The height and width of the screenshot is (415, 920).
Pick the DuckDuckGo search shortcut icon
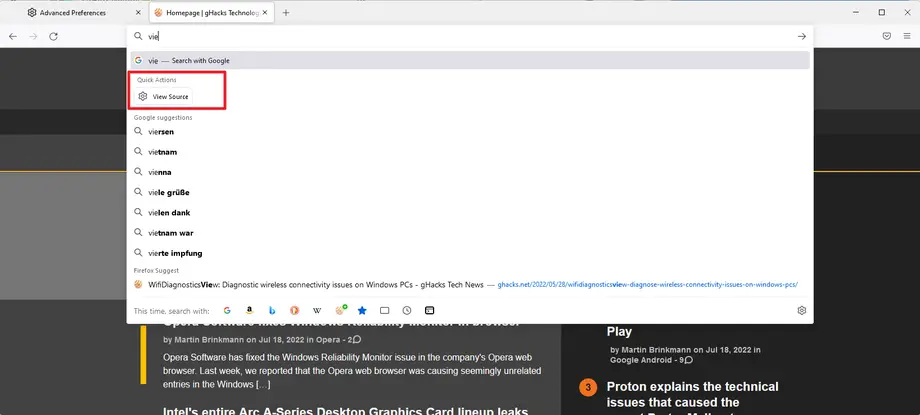[295, 311]
